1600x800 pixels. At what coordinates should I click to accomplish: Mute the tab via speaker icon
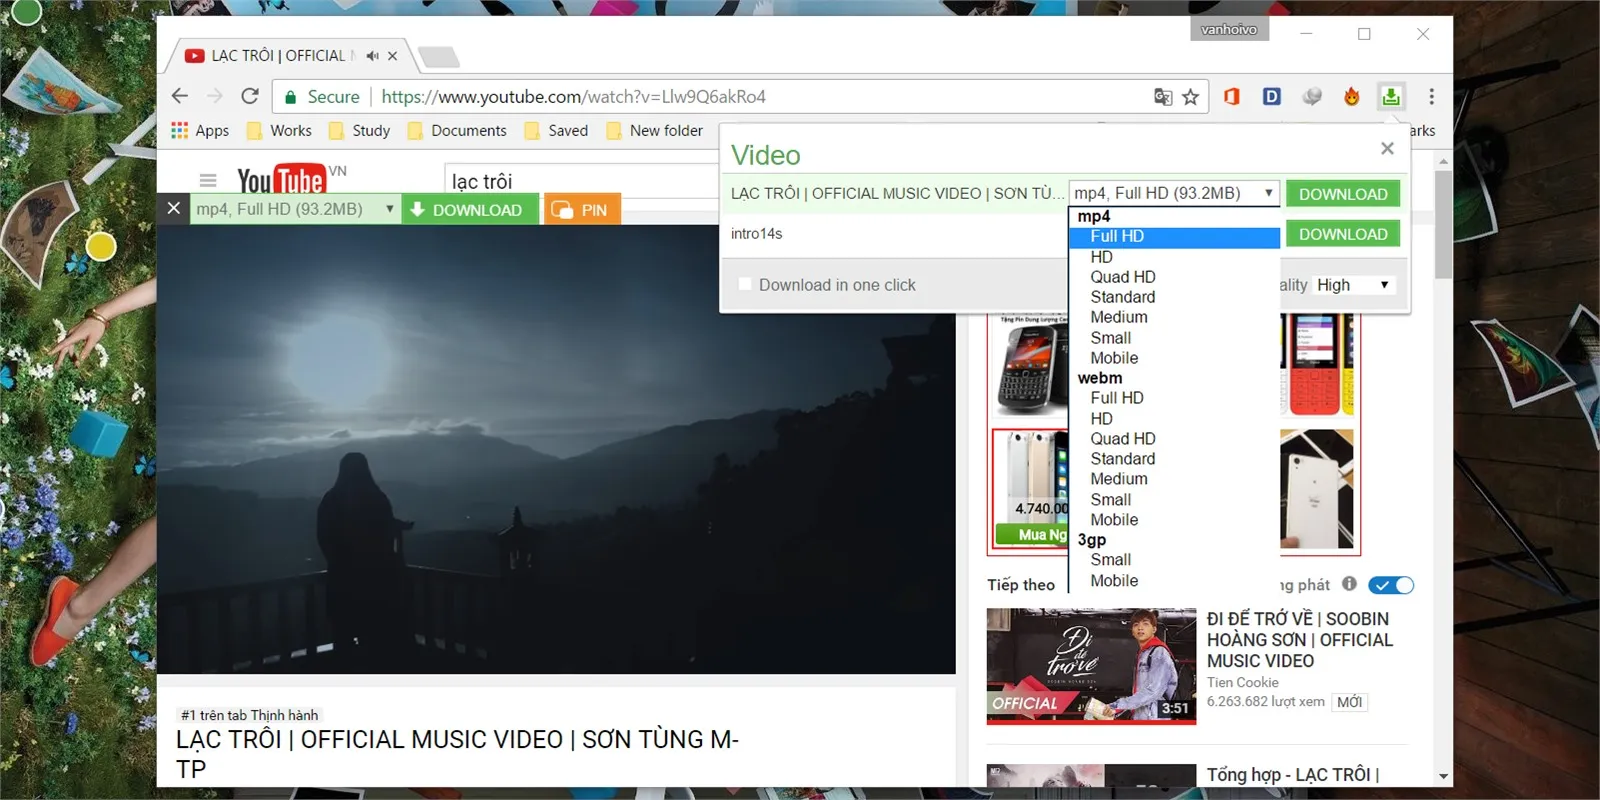372,56
